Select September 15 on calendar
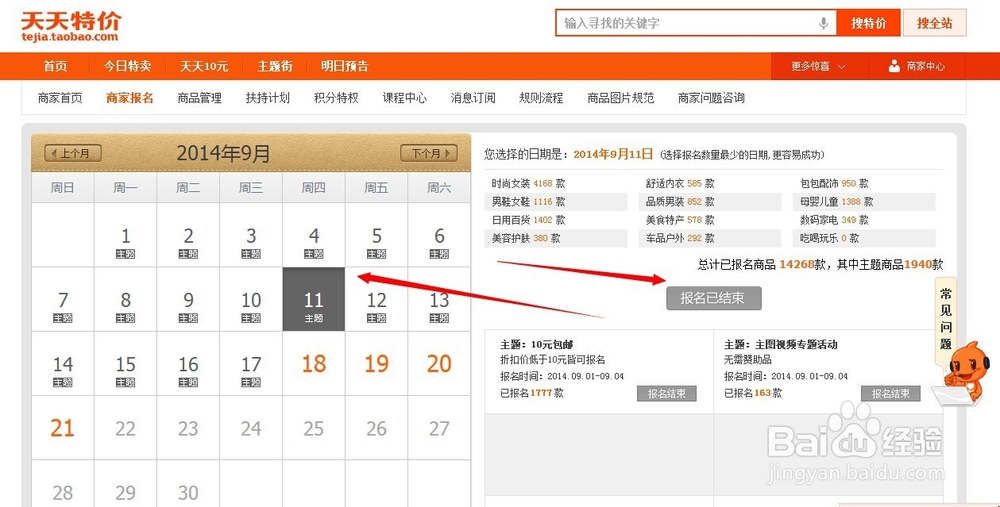 pos(126,364)
